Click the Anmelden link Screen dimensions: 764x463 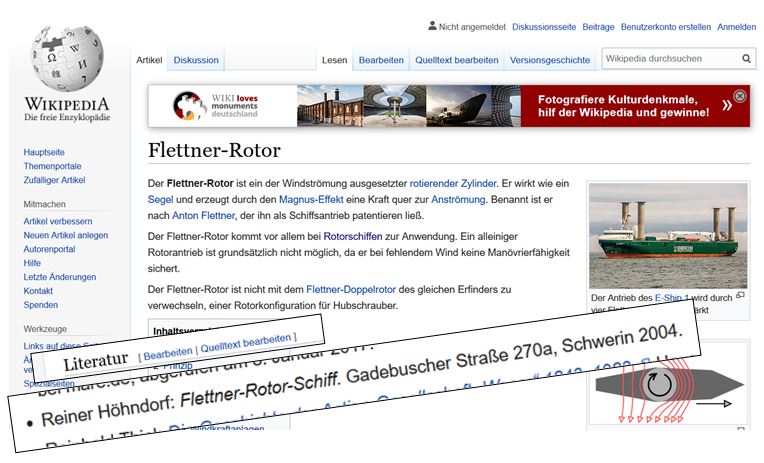736,27
